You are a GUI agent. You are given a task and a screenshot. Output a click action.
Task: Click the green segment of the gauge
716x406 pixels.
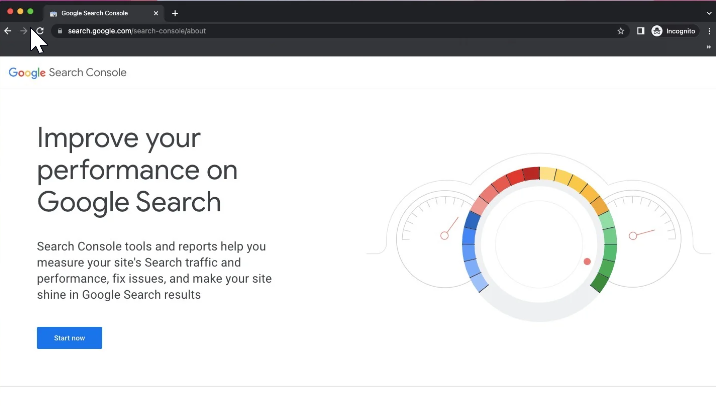coord(605,250)
